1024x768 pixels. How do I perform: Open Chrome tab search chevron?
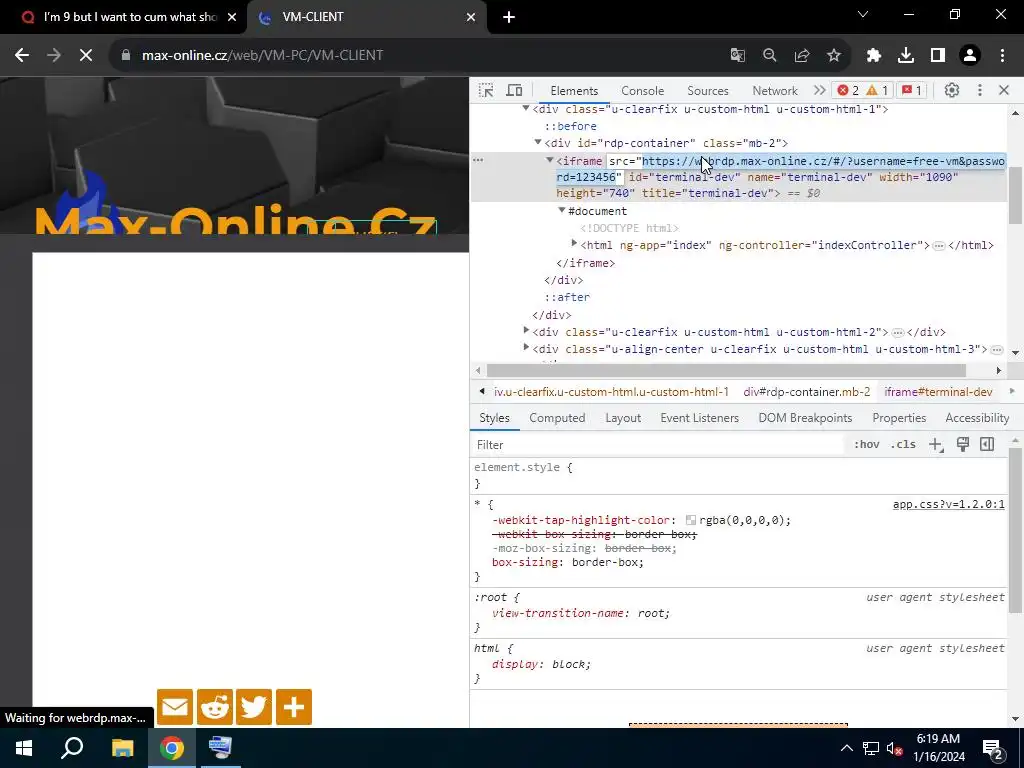click(863, 14)
